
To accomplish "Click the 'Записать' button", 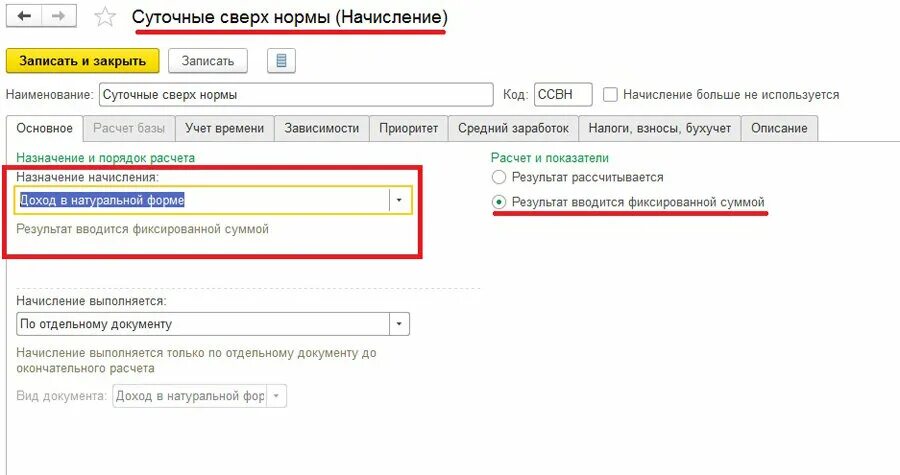I will pyautogui.click(x=208, y=61).
